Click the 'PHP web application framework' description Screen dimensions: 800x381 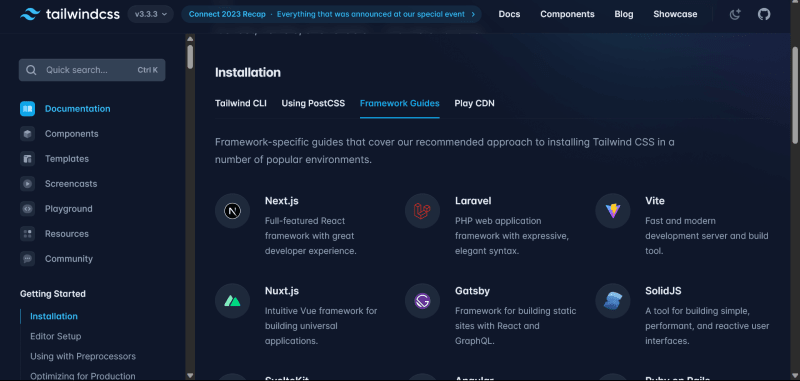tap(512, 236)
